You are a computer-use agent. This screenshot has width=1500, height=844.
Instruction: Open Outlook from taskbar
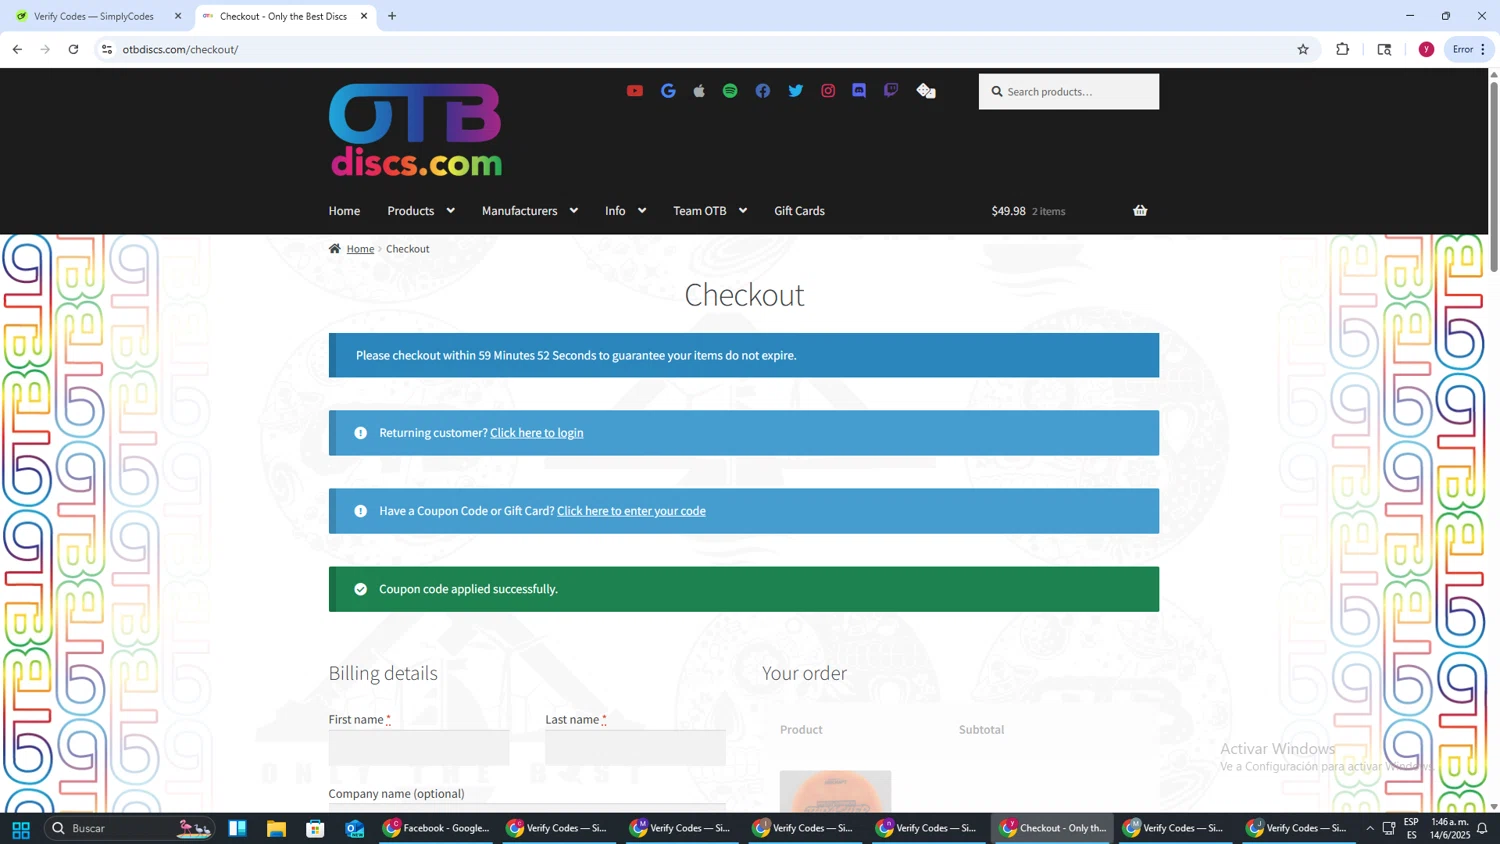354,828
